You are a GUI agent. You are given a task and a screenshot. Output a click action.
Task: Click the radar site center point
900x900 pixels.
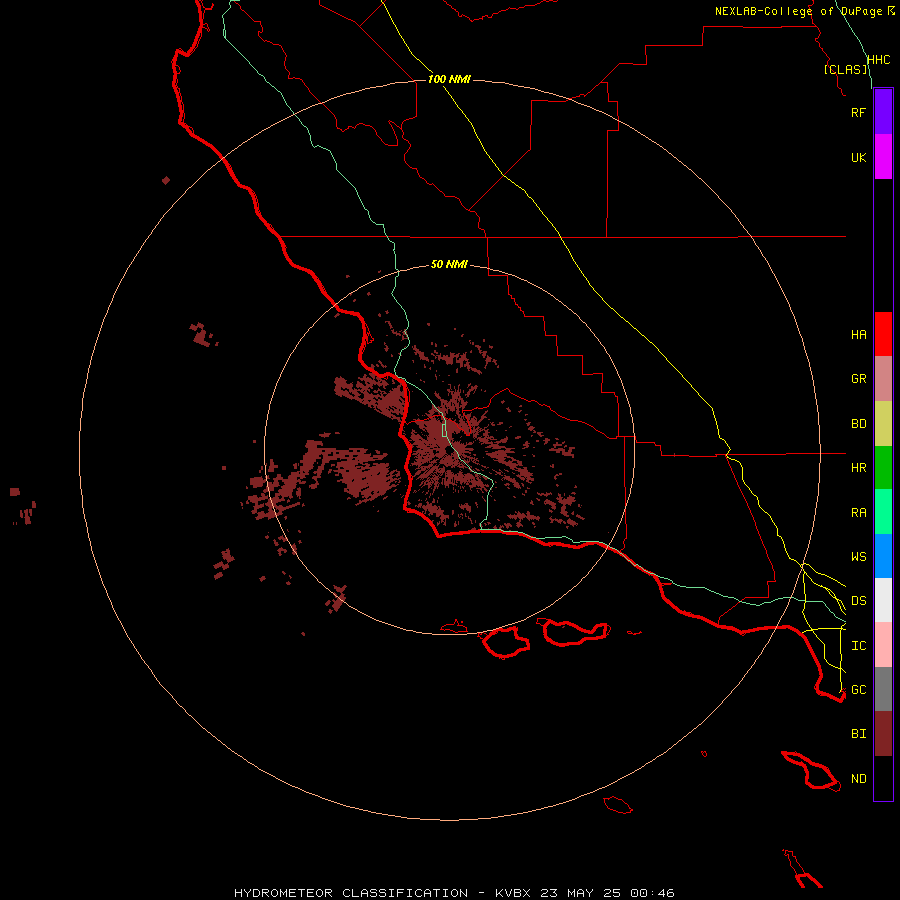point(449,449)
